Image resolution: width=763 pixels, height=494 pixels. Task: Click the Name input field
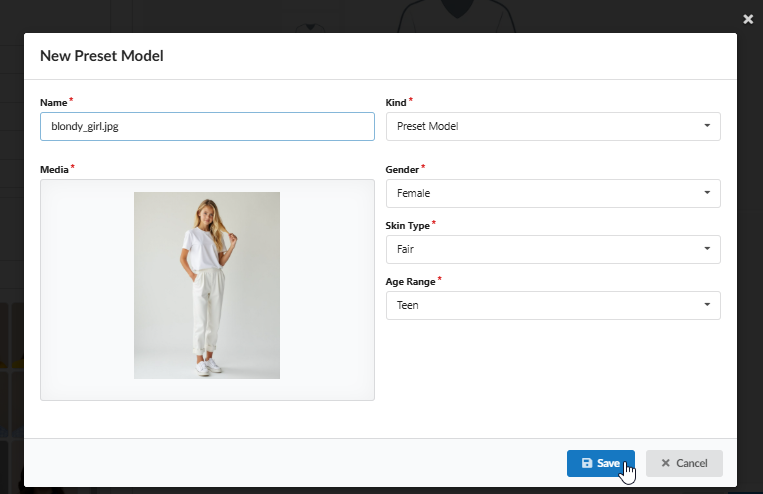point(207,127)
